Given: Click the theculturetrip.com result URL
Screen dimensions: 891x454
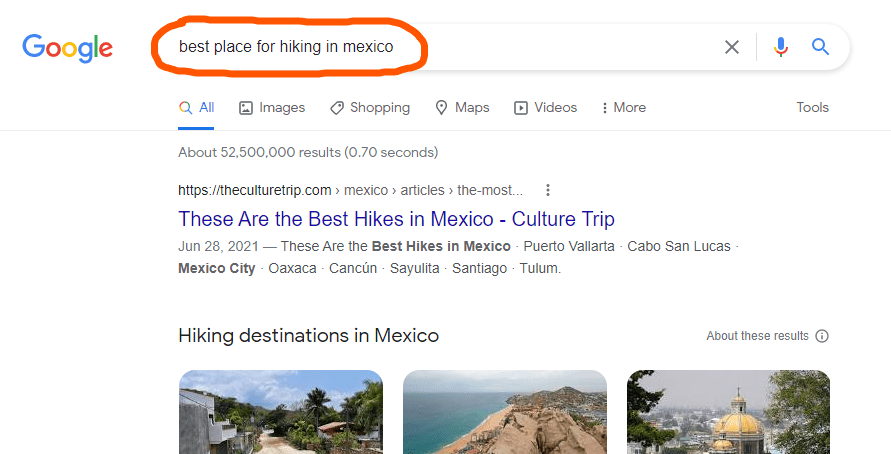Looking at the screenshot, I should (x=350, y=190).
